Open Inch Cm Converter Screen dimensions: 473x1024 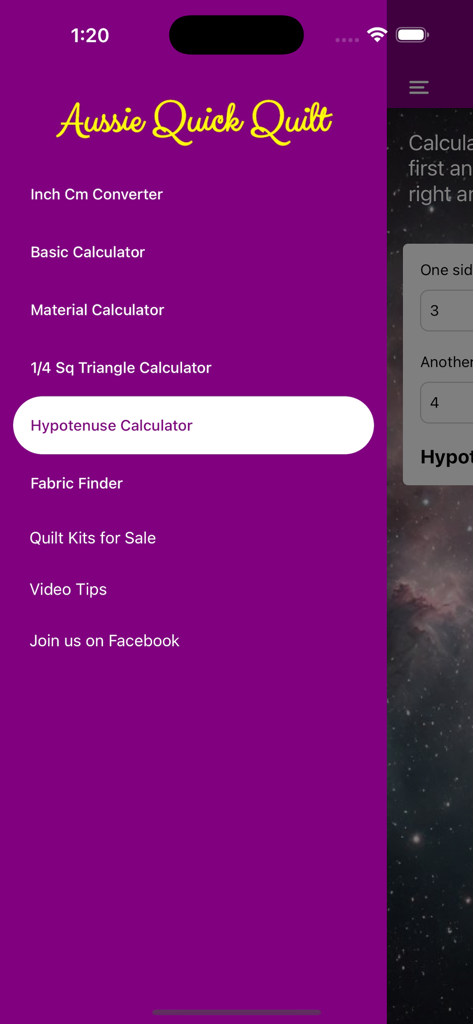pos(193,195)
